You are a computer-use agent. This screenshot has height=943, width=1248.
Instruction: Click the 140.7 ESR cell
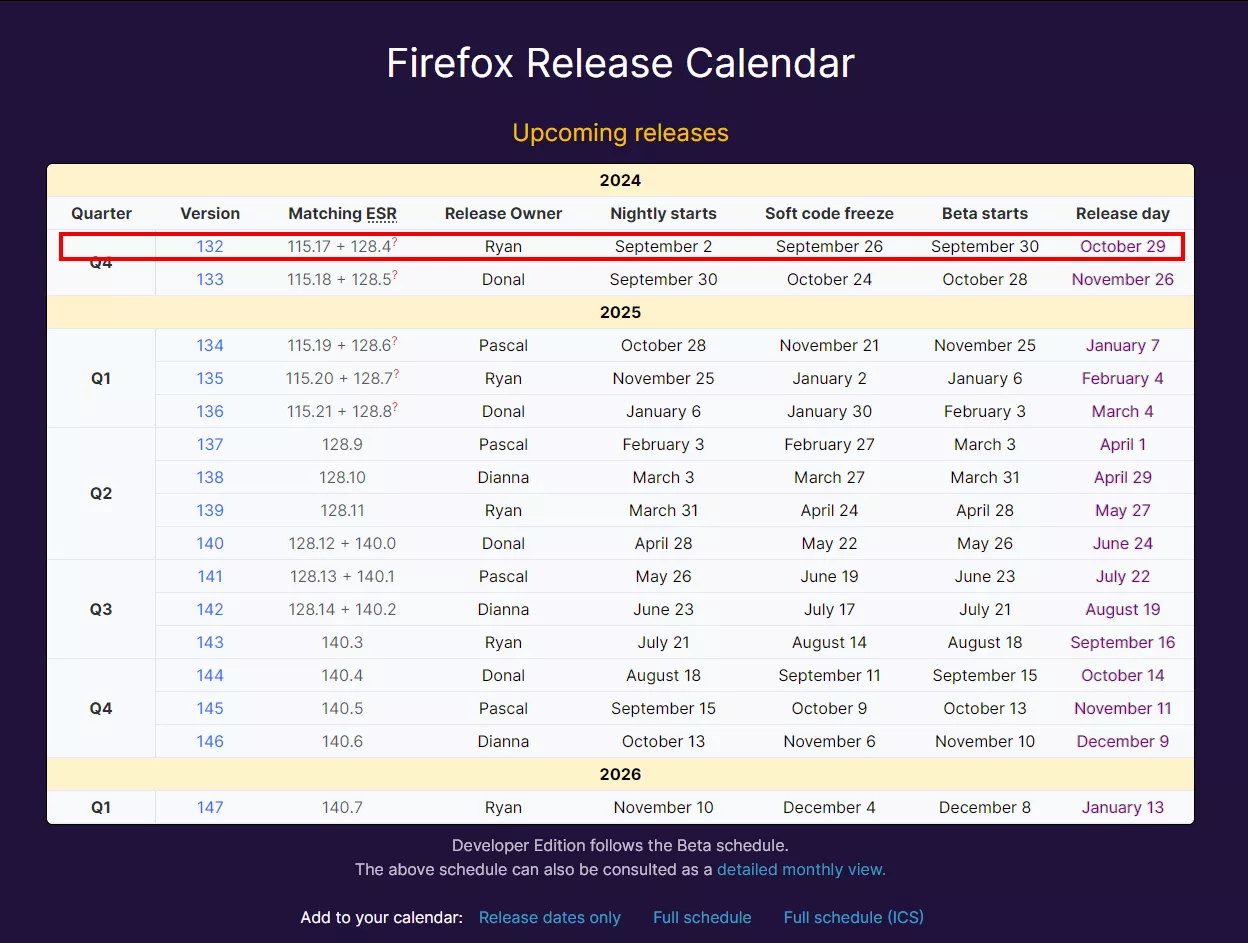click(x=342, y=807)
